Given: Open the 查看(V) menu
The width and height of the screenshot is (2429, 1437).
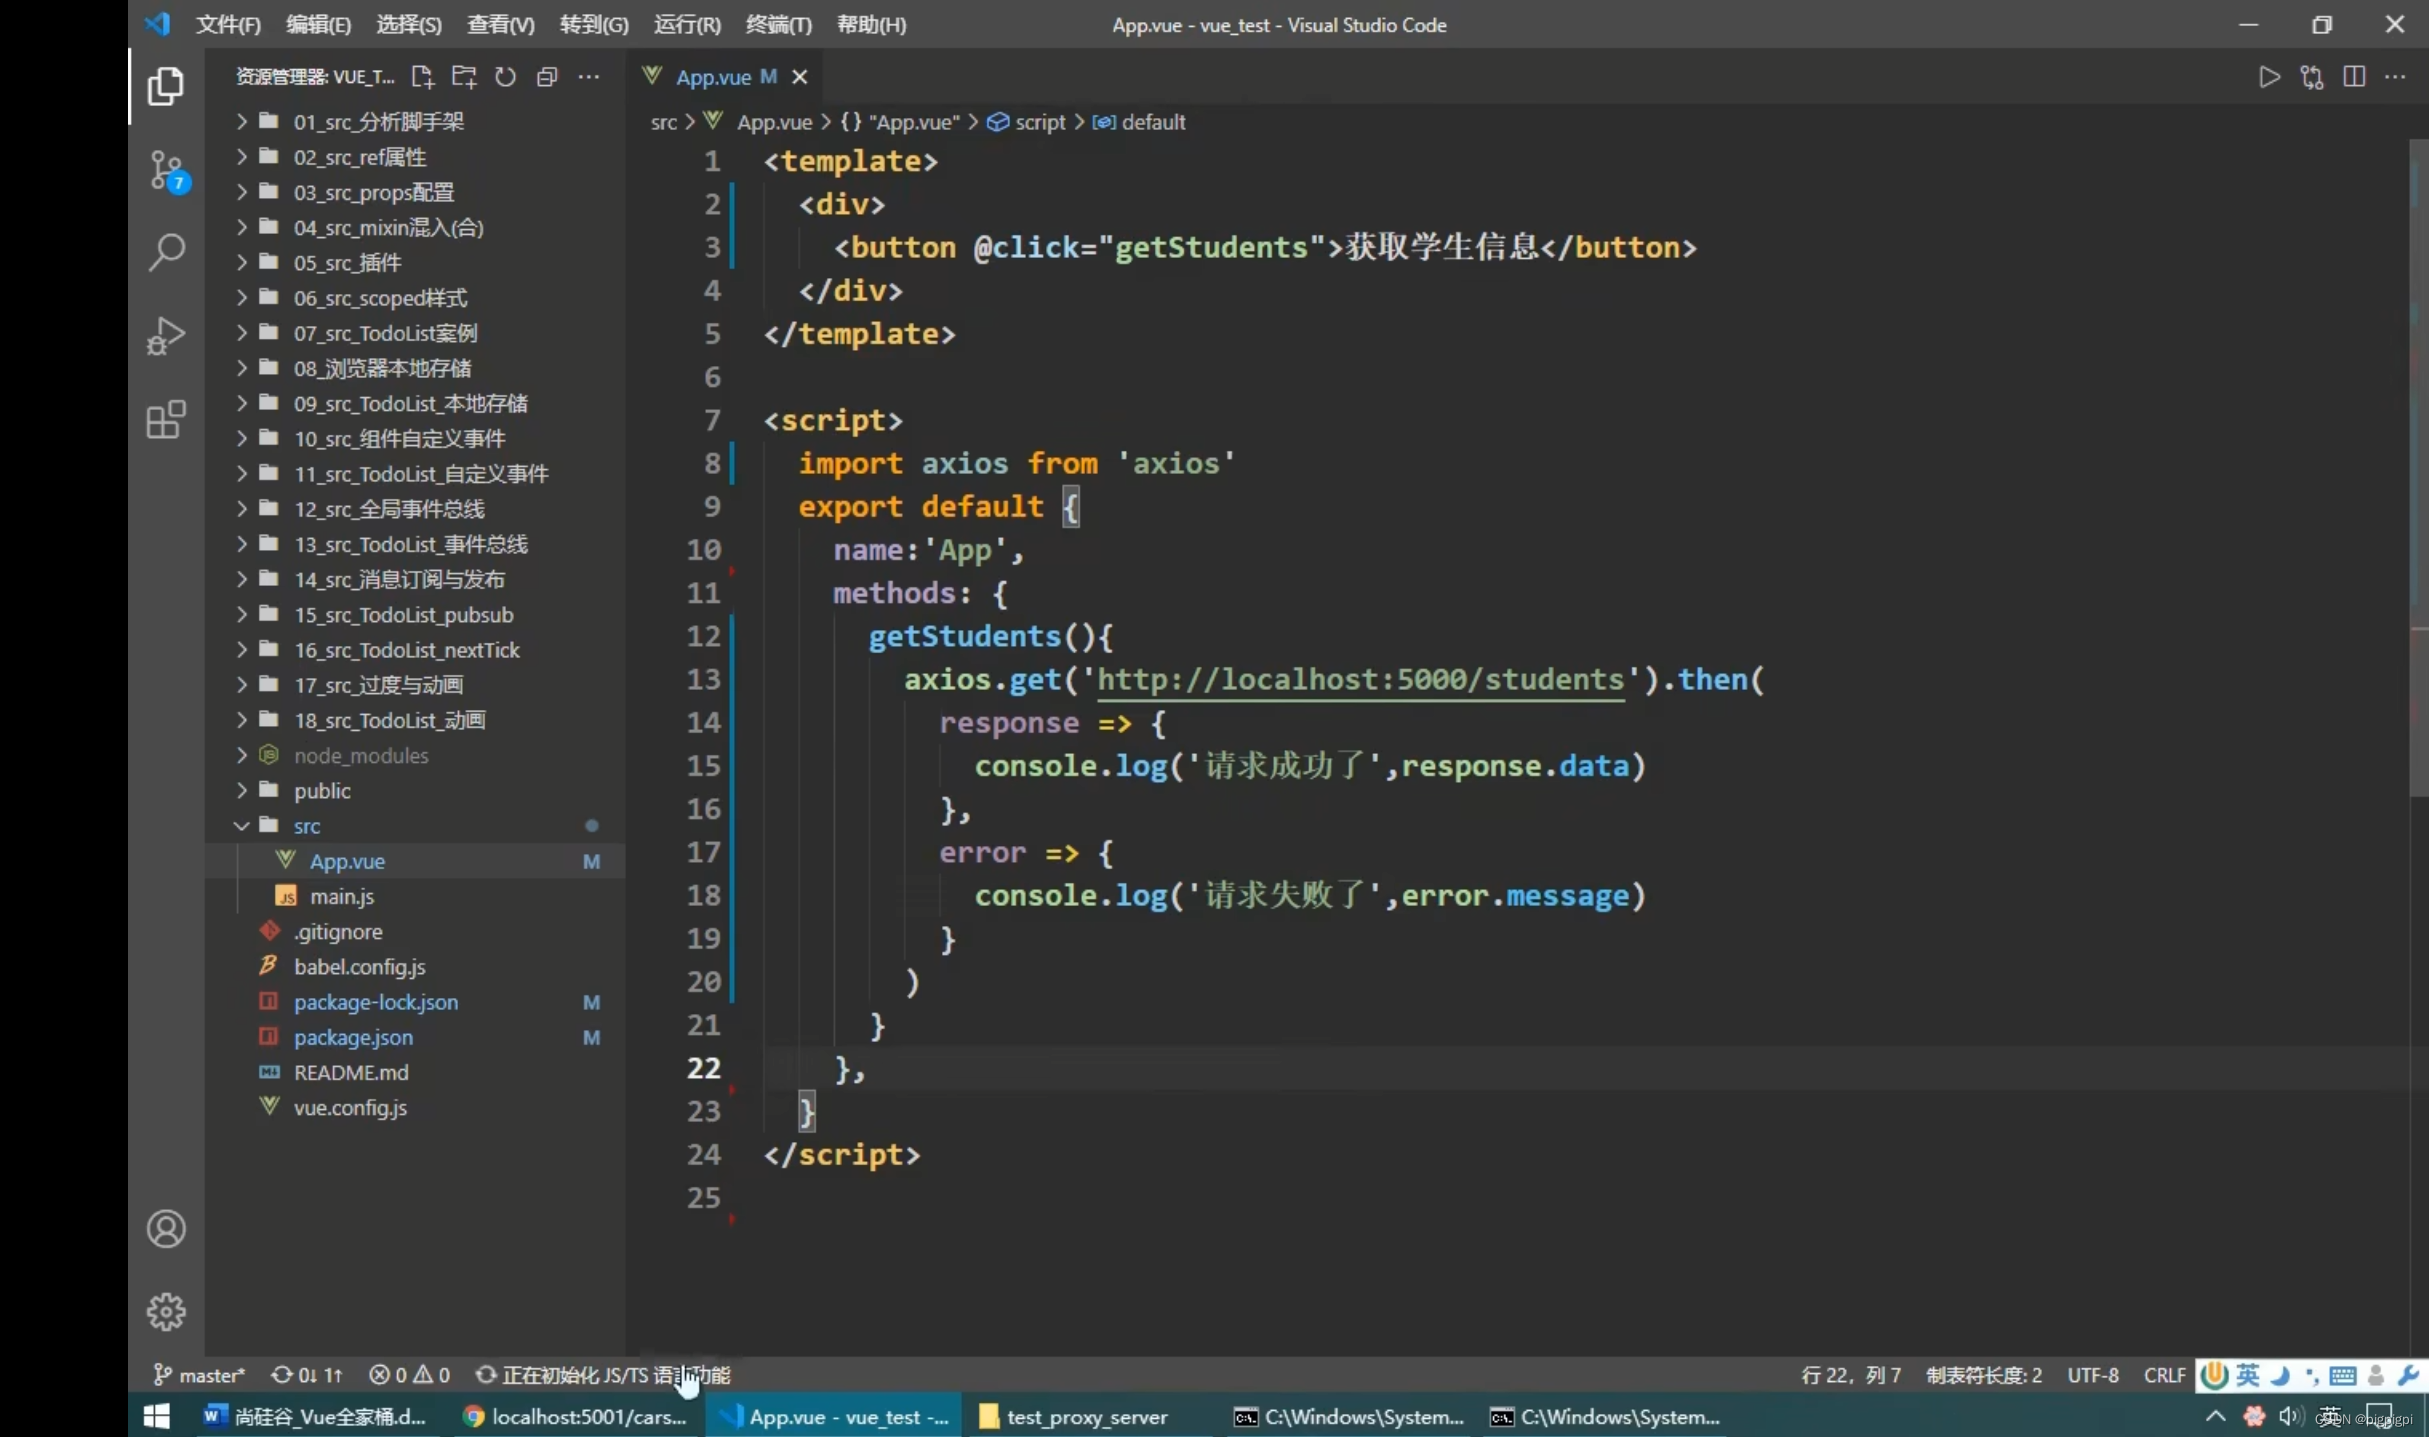Looking at the screenshot, I should 500,25.
